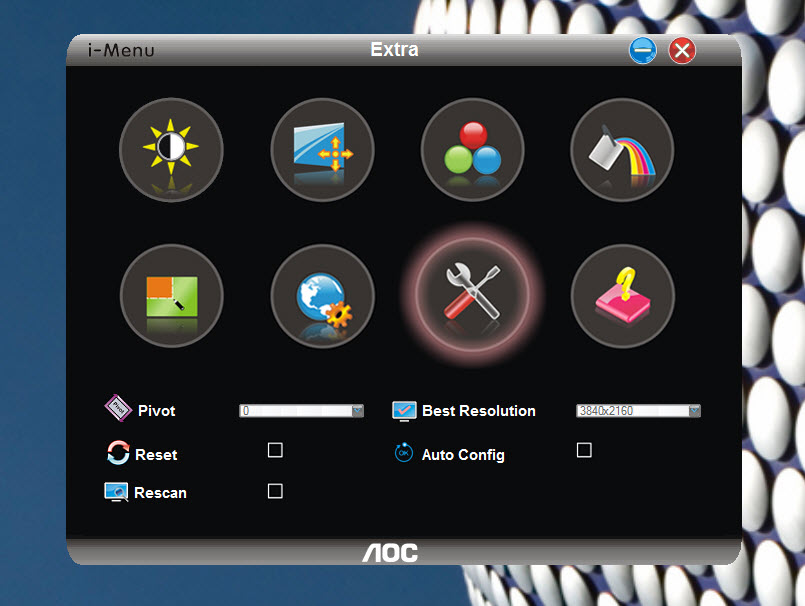Check the Auto Config checkbox
The image size is (805, 606).
[x=584, y=450]
